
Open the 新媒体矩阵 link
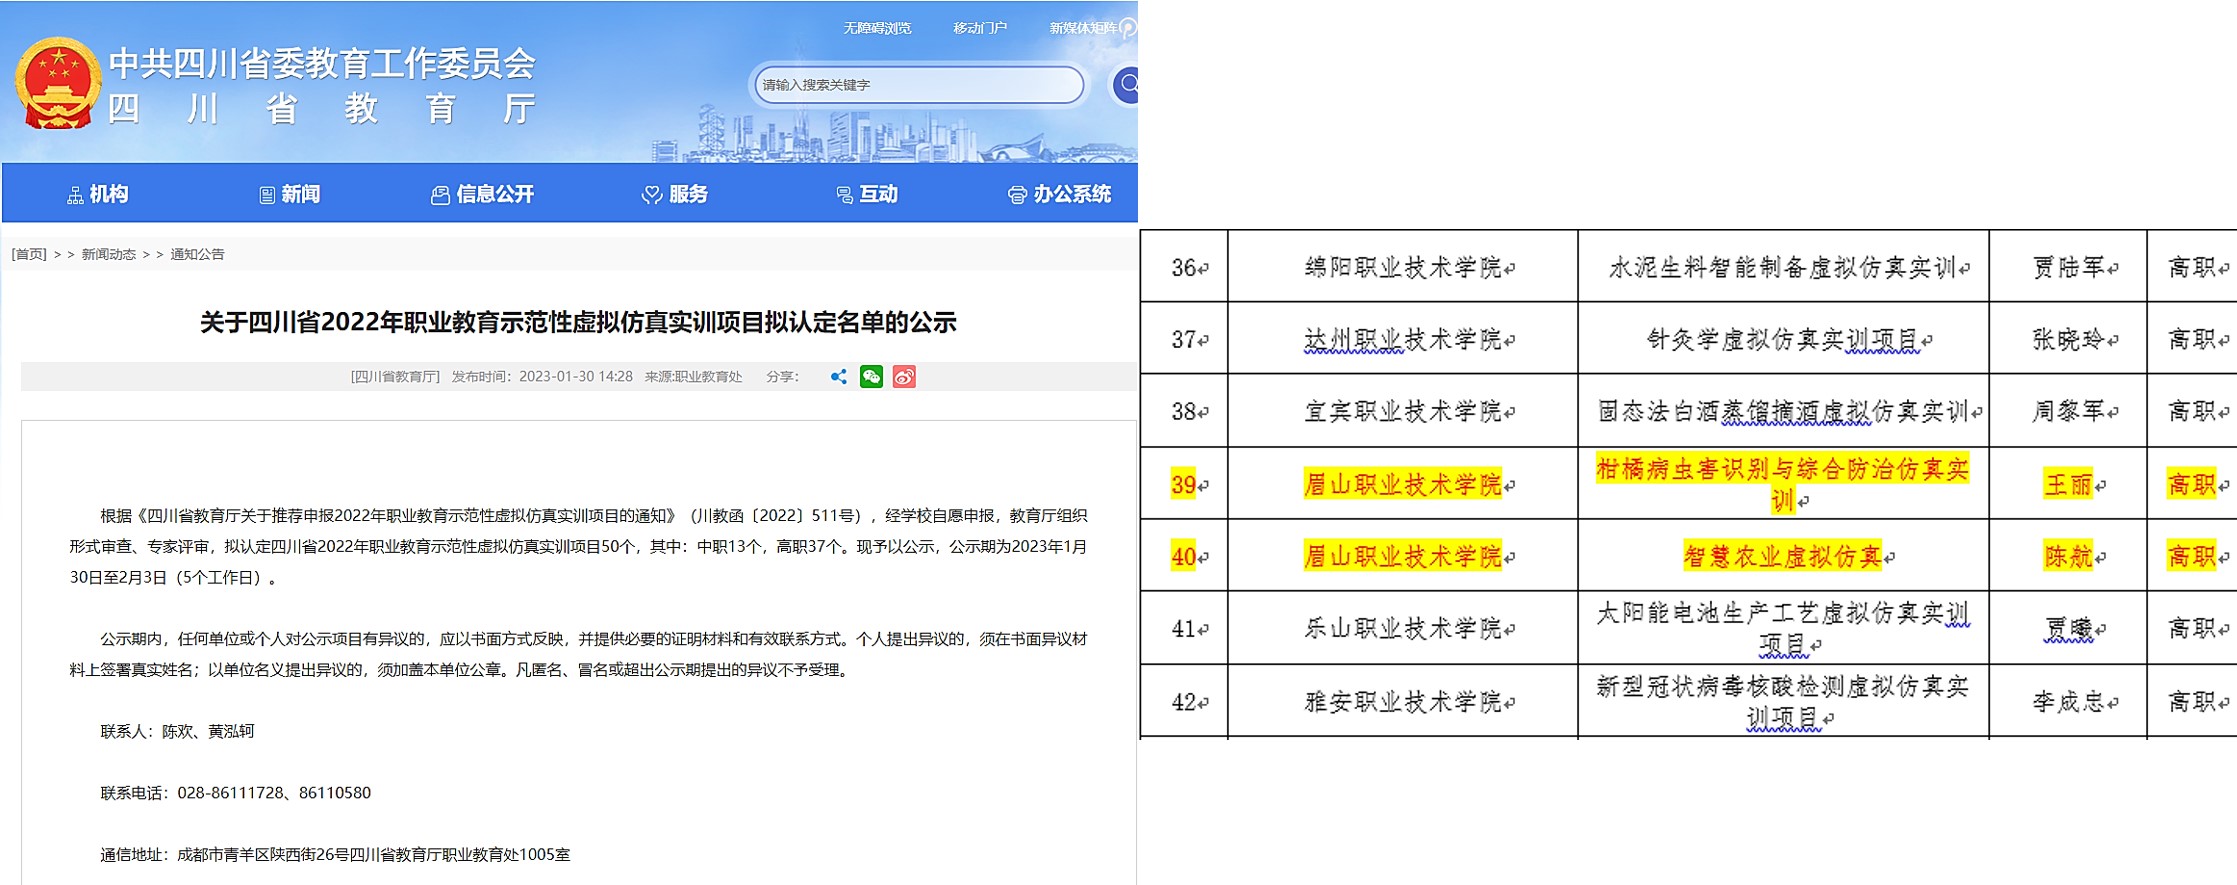click(1083, 28)
